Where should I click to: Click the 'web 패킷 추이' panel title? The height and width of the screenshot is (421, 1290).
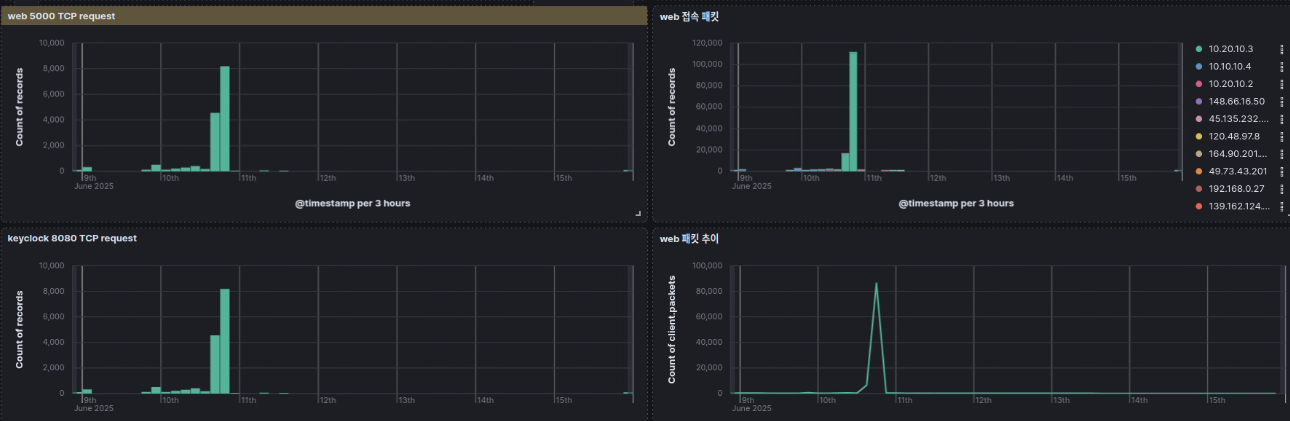pos(689,239)
